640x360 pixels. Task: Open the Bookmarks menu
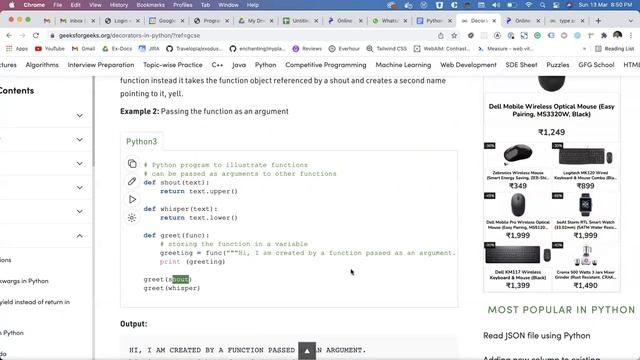point(151,5)
